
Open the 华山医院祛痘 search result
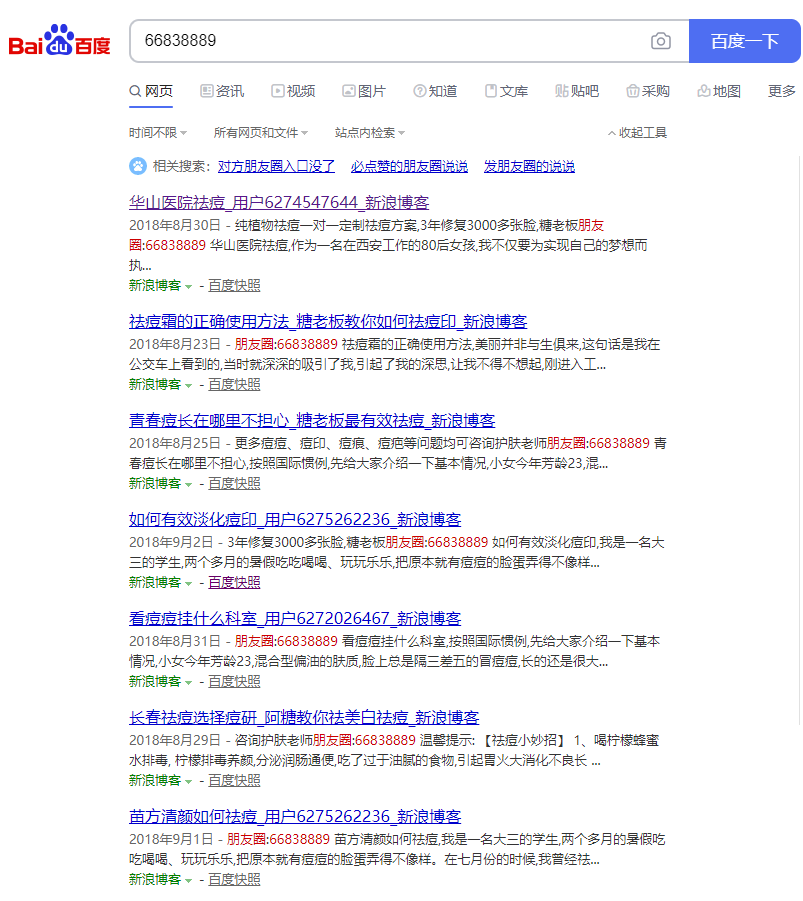click(279, 202)
